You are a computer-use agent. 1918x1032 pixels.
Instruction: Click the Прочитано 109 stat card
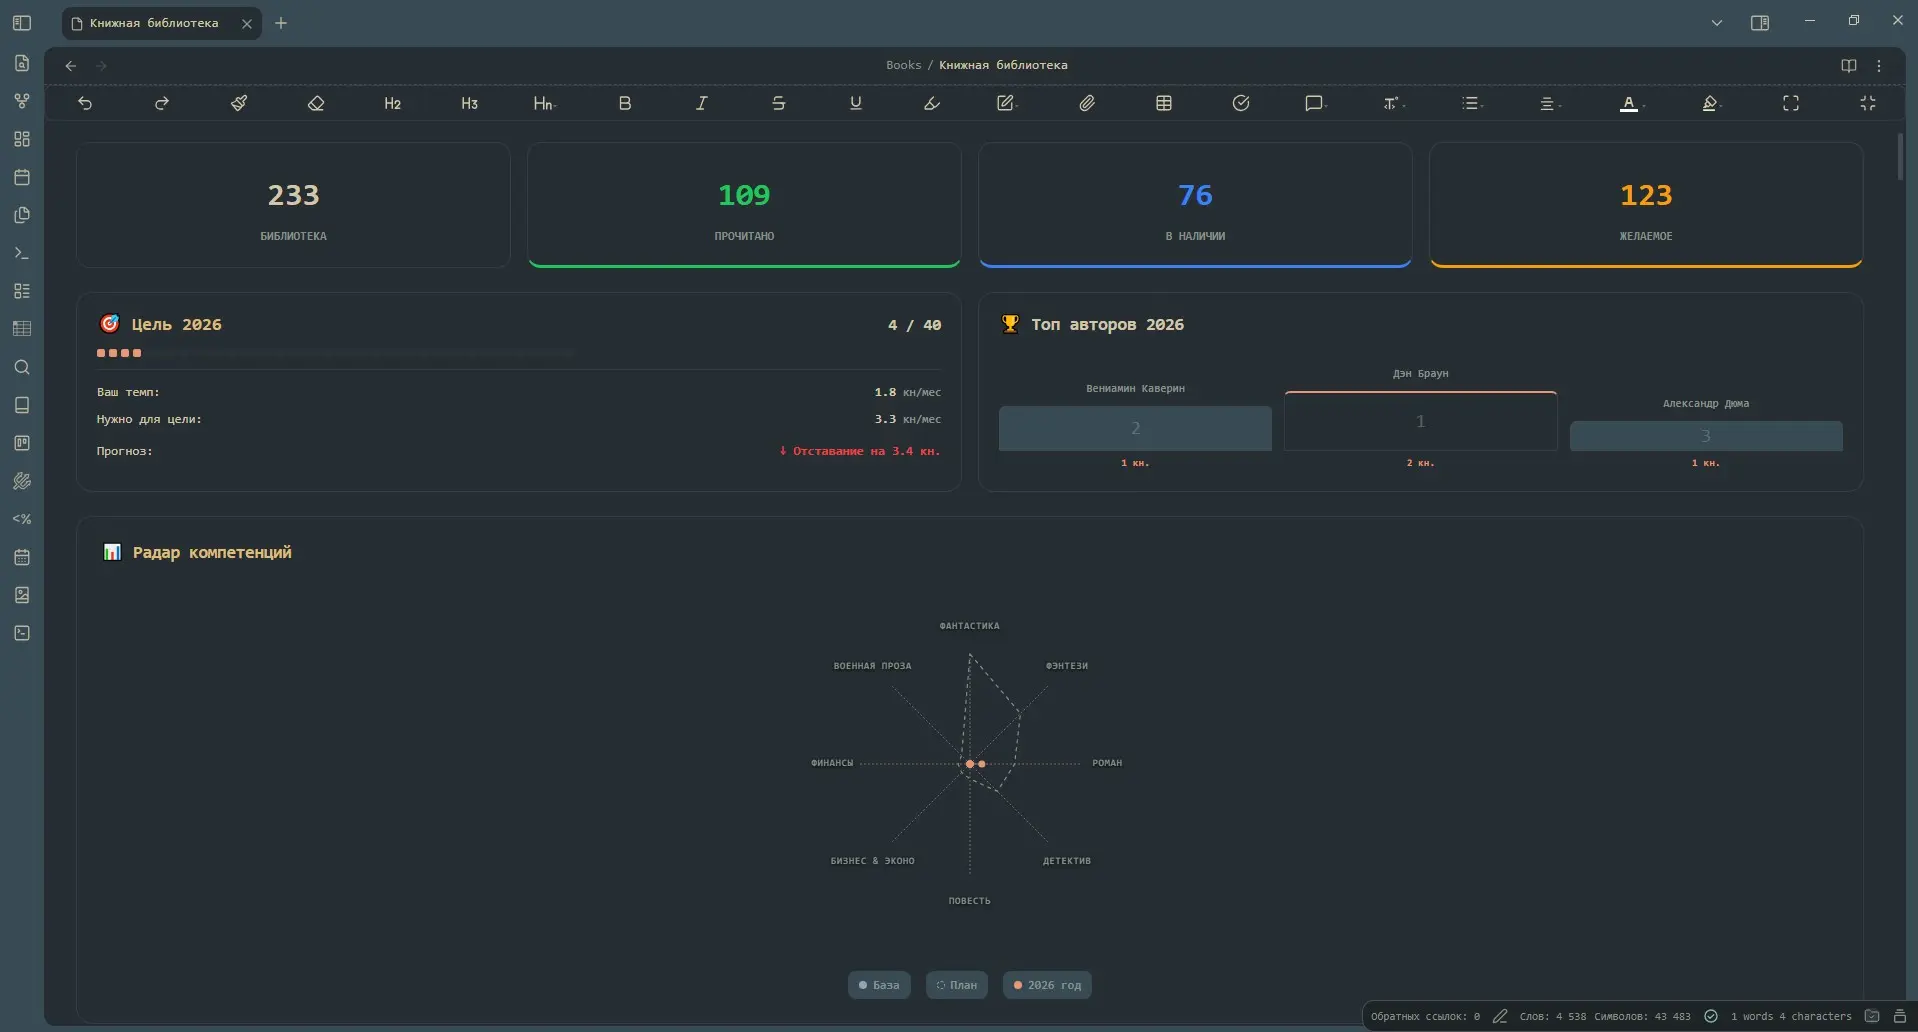tap(744, 205)
